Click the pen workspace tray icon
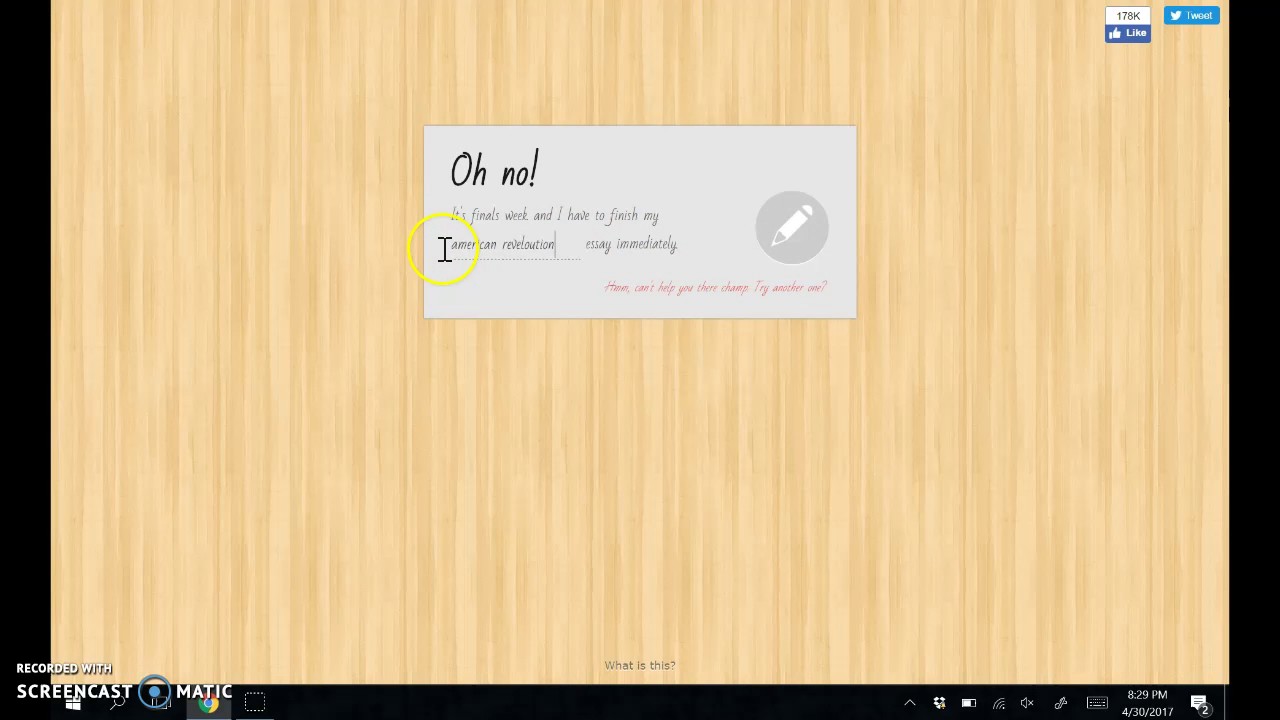 pyautogui.click(x=1061, y=703)
